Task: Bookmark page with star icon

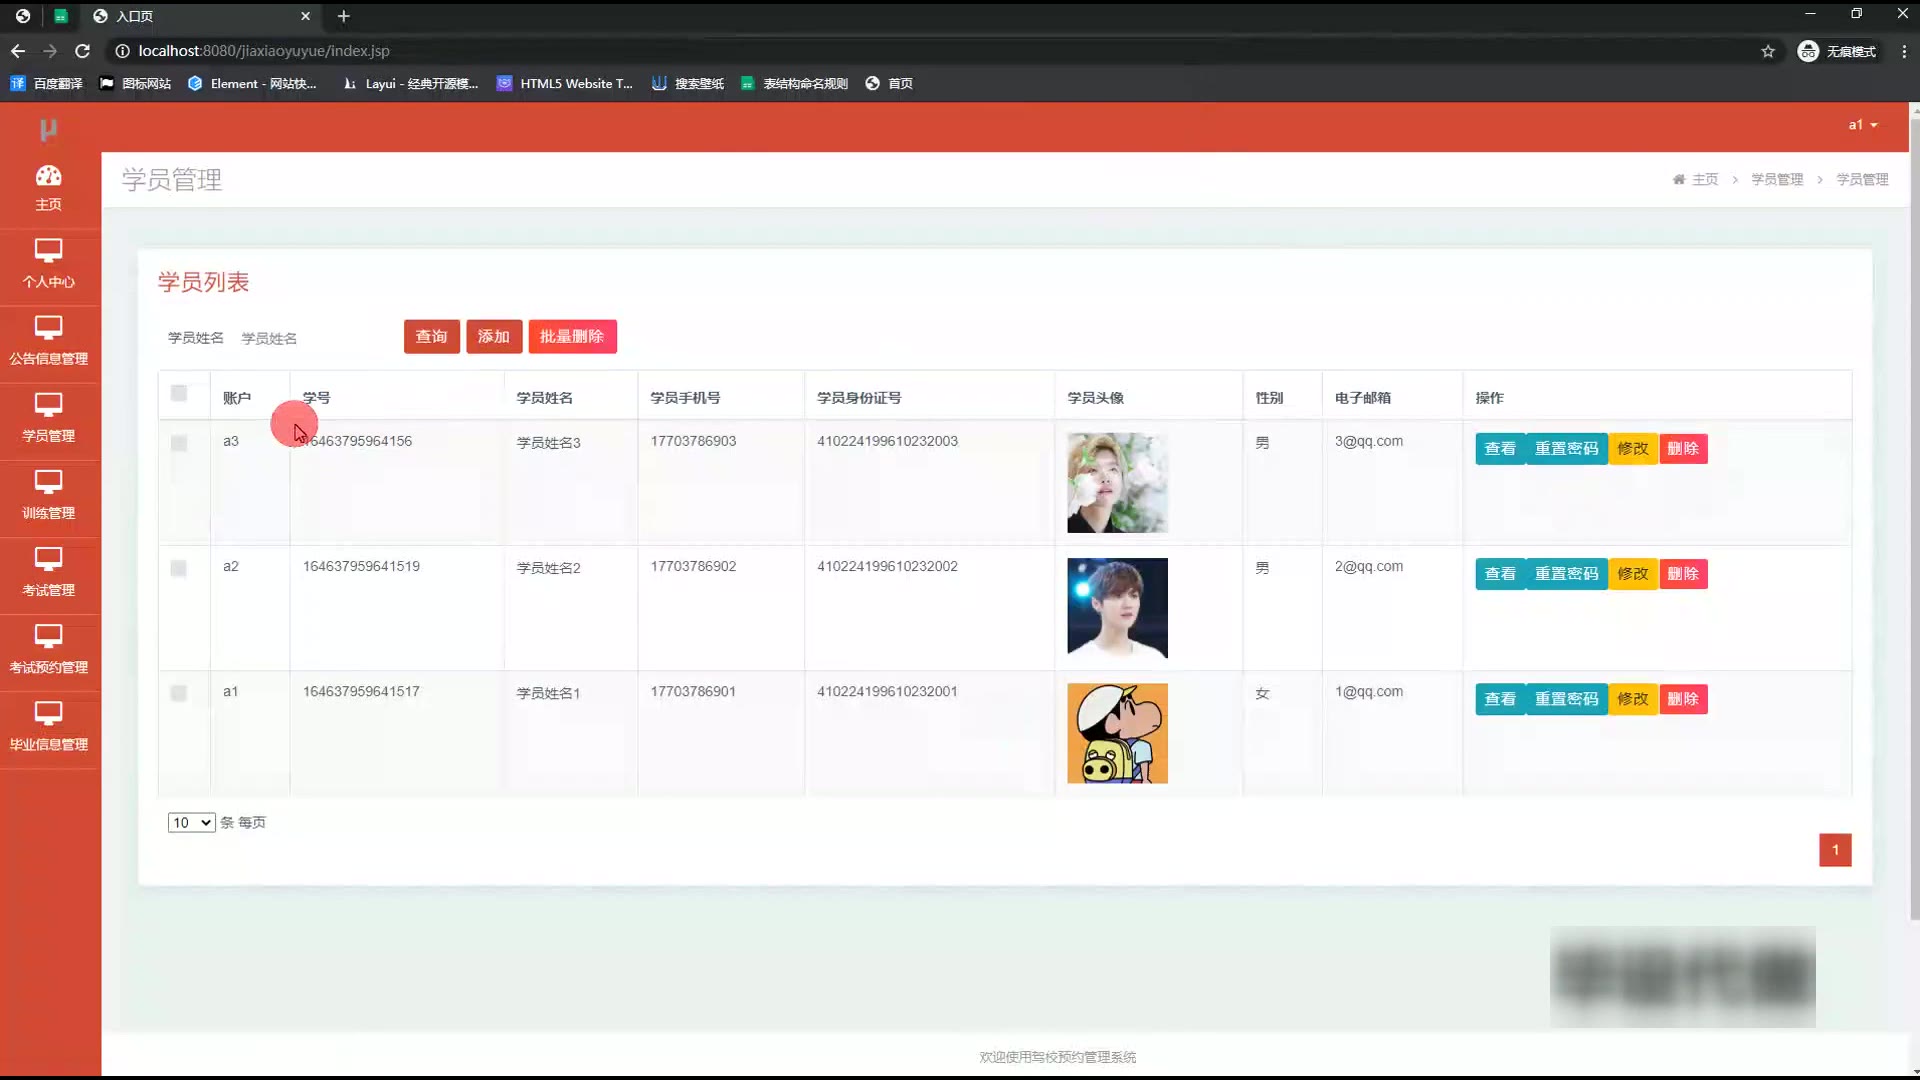Action: tap(1767, 51)
